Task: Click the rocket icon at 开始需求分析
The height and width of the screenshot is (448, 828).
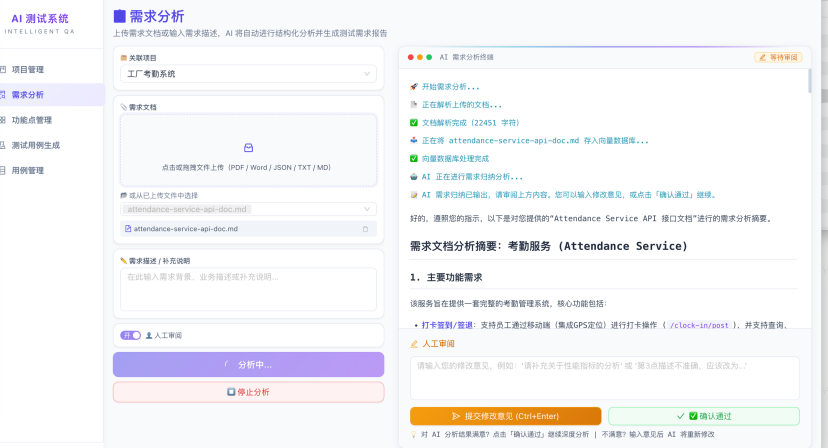Action: (x=414, y=87)
